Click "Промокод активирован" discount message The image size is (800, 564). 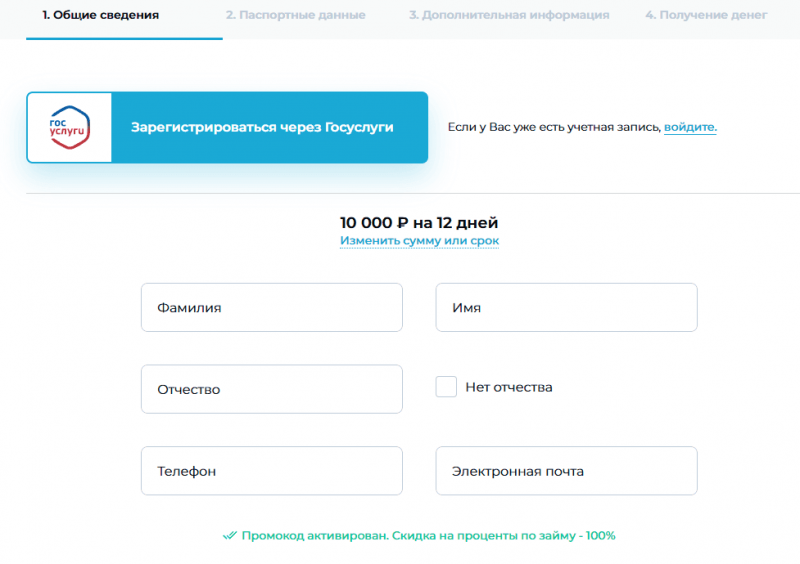[x=428, y=535]
